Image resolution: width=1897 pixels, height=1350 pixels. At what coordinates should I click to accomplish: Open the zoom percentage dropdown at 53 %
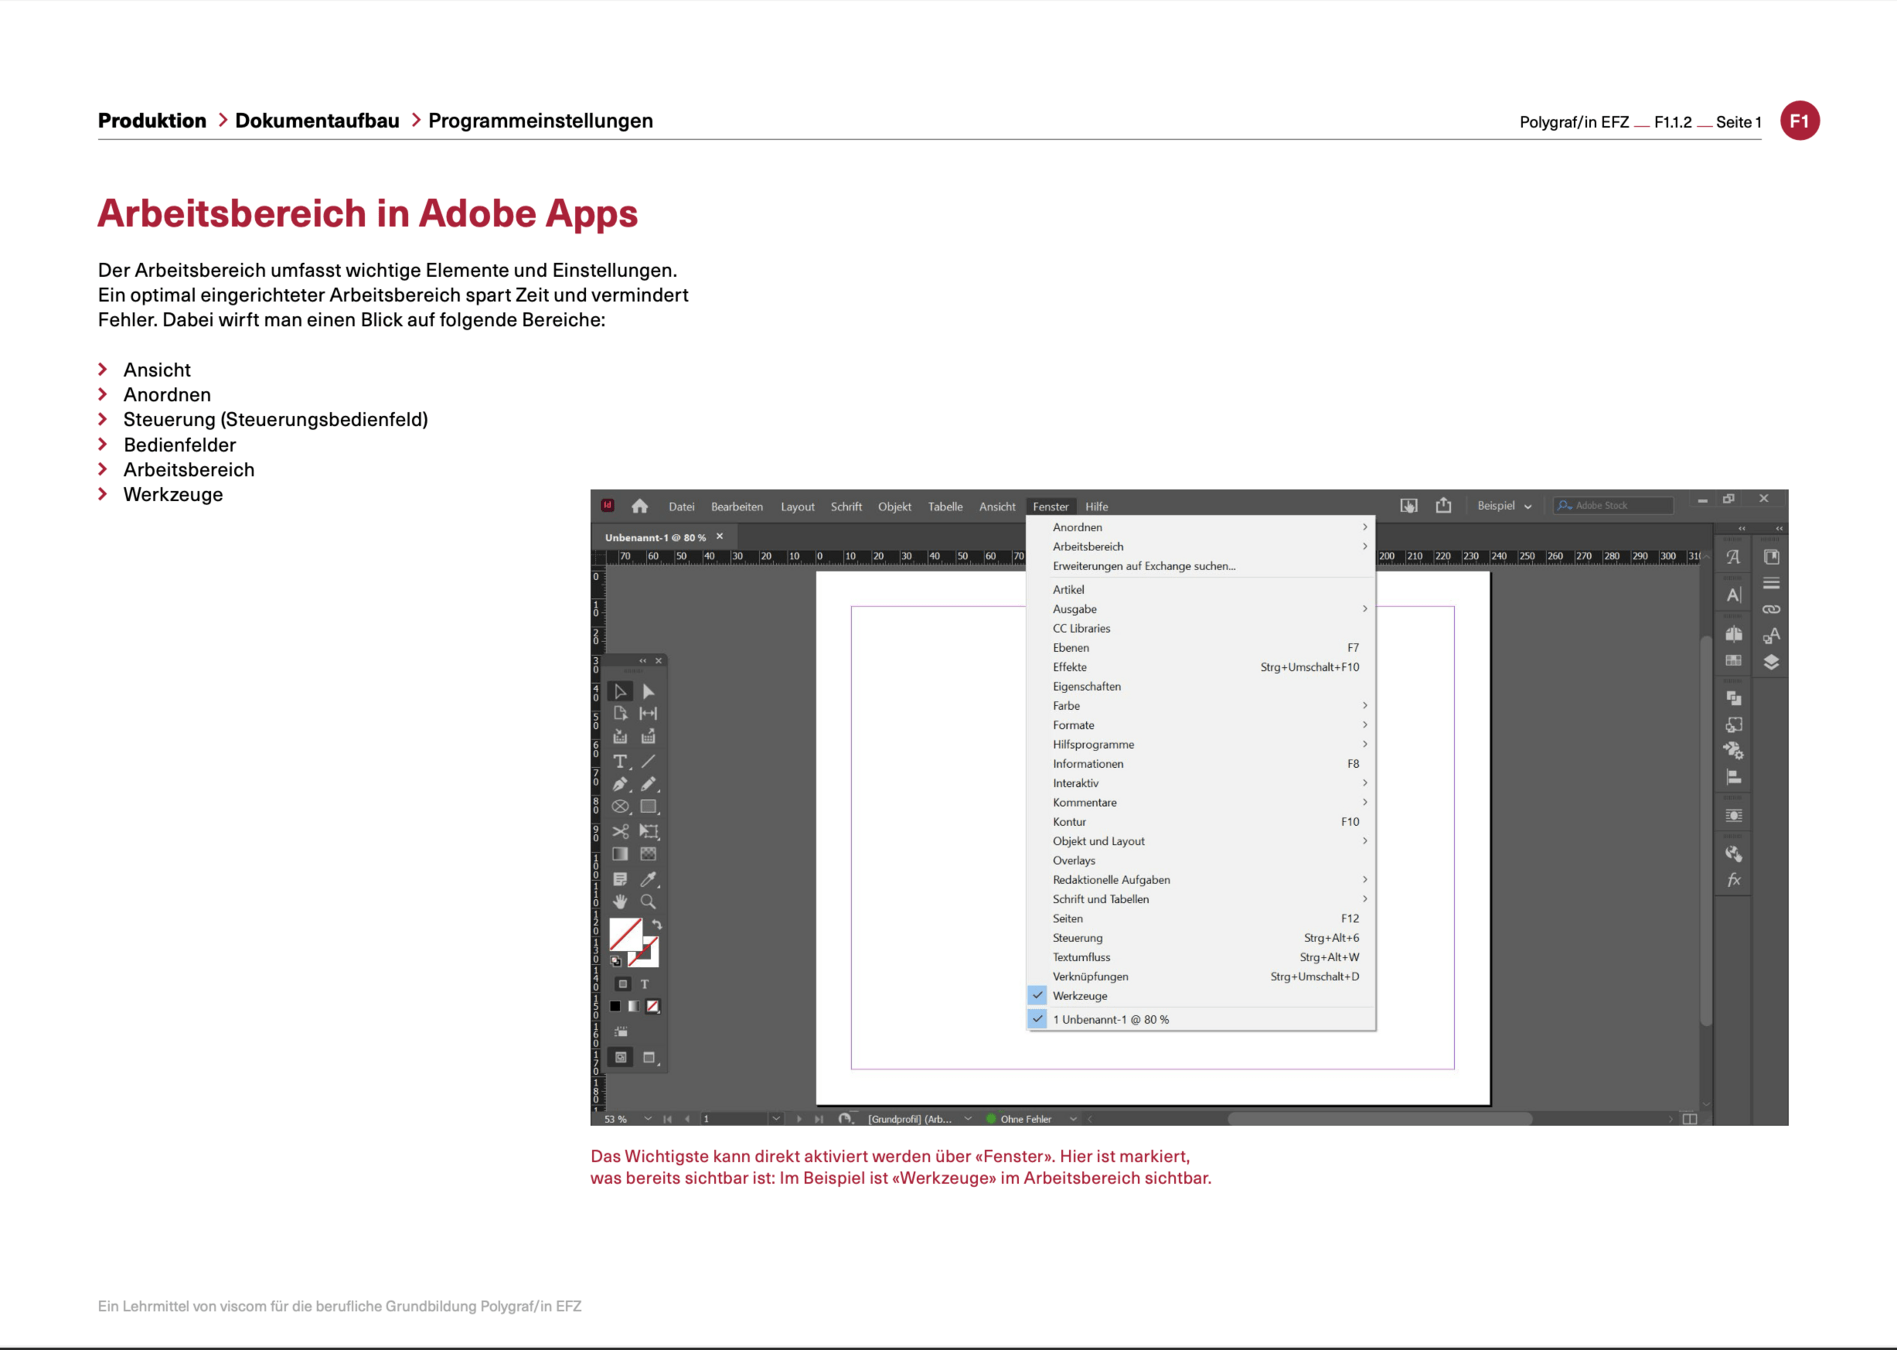648,1119
